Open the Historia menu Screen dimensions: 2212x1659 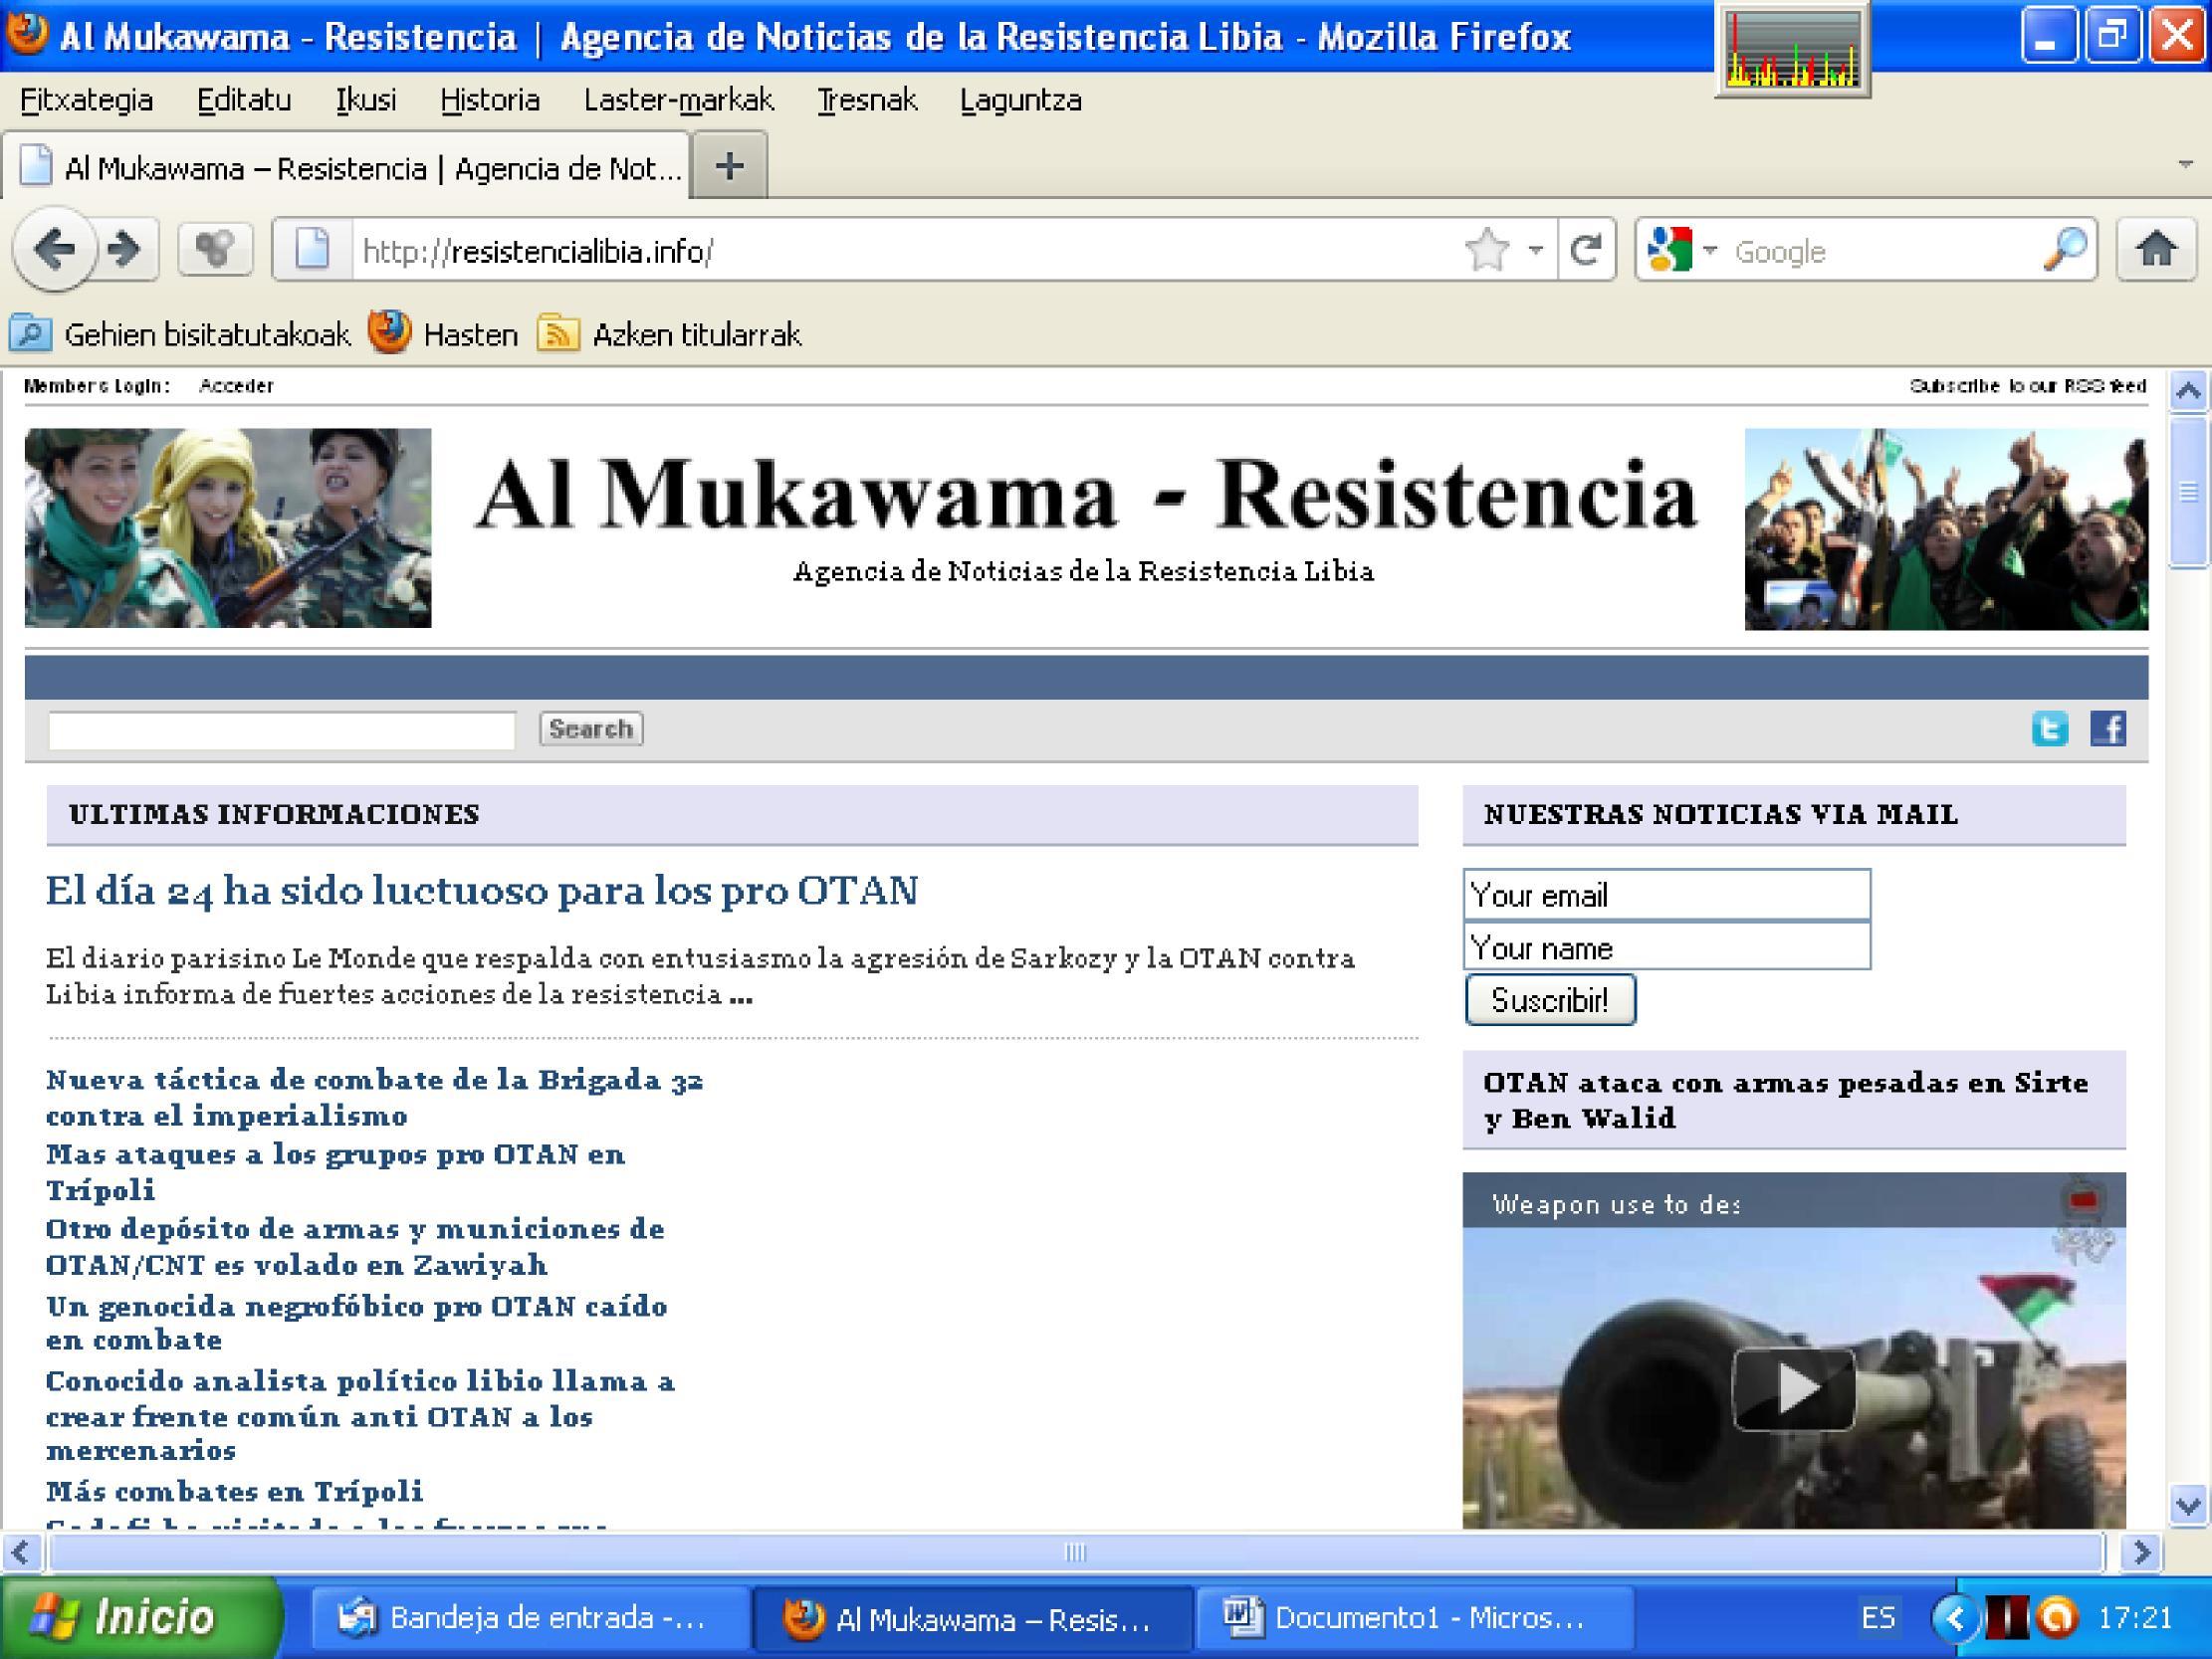point(490,100)
